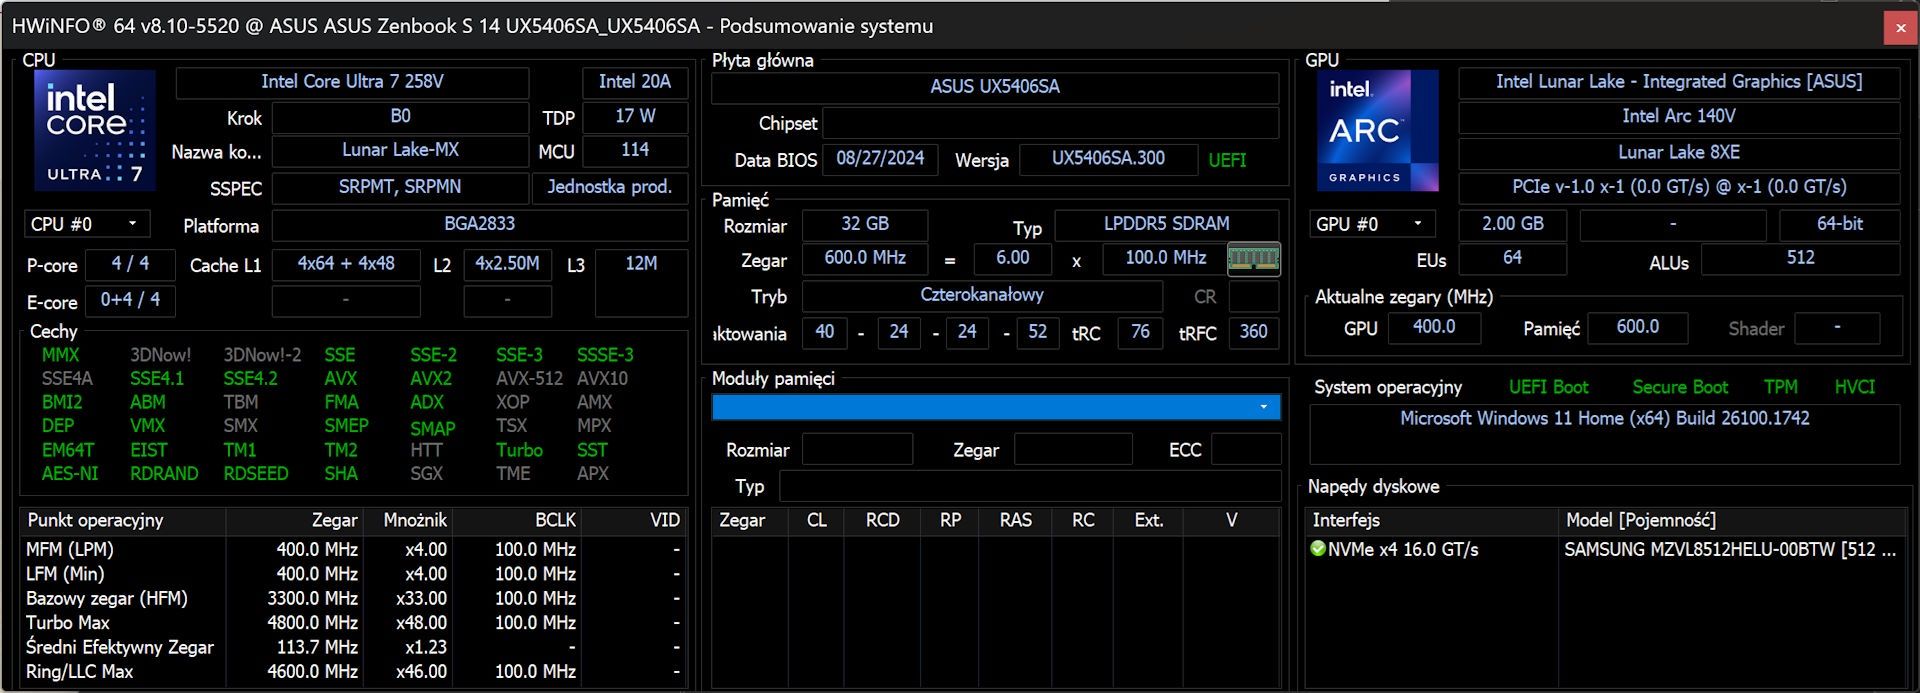Click the UEFI Boot indicator
Viewport: 1920px width, 693px height.
[x=1548, y=387]
